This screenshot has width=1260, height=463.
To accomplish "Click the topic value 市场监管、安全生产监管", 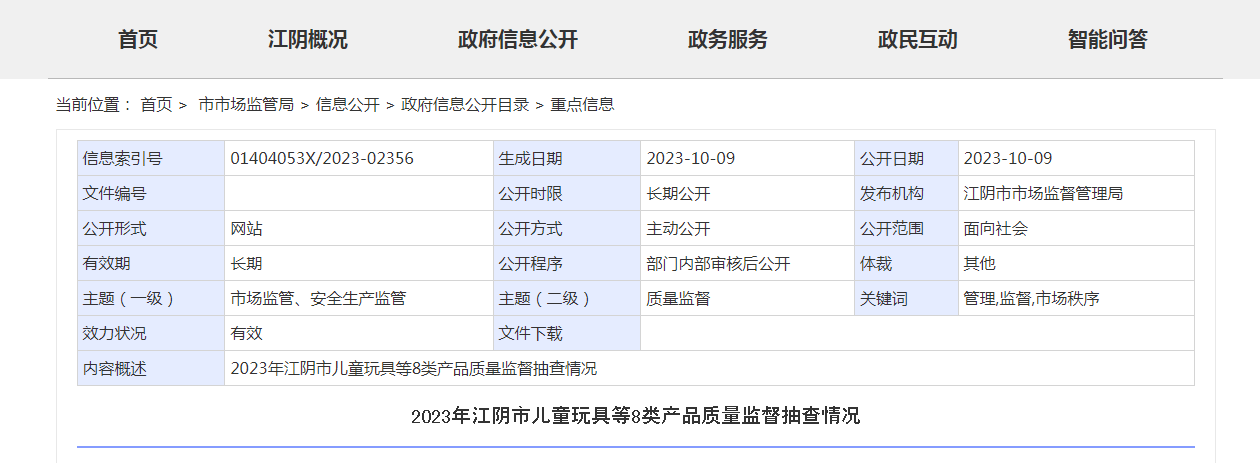I will click(x=318, y=298).
